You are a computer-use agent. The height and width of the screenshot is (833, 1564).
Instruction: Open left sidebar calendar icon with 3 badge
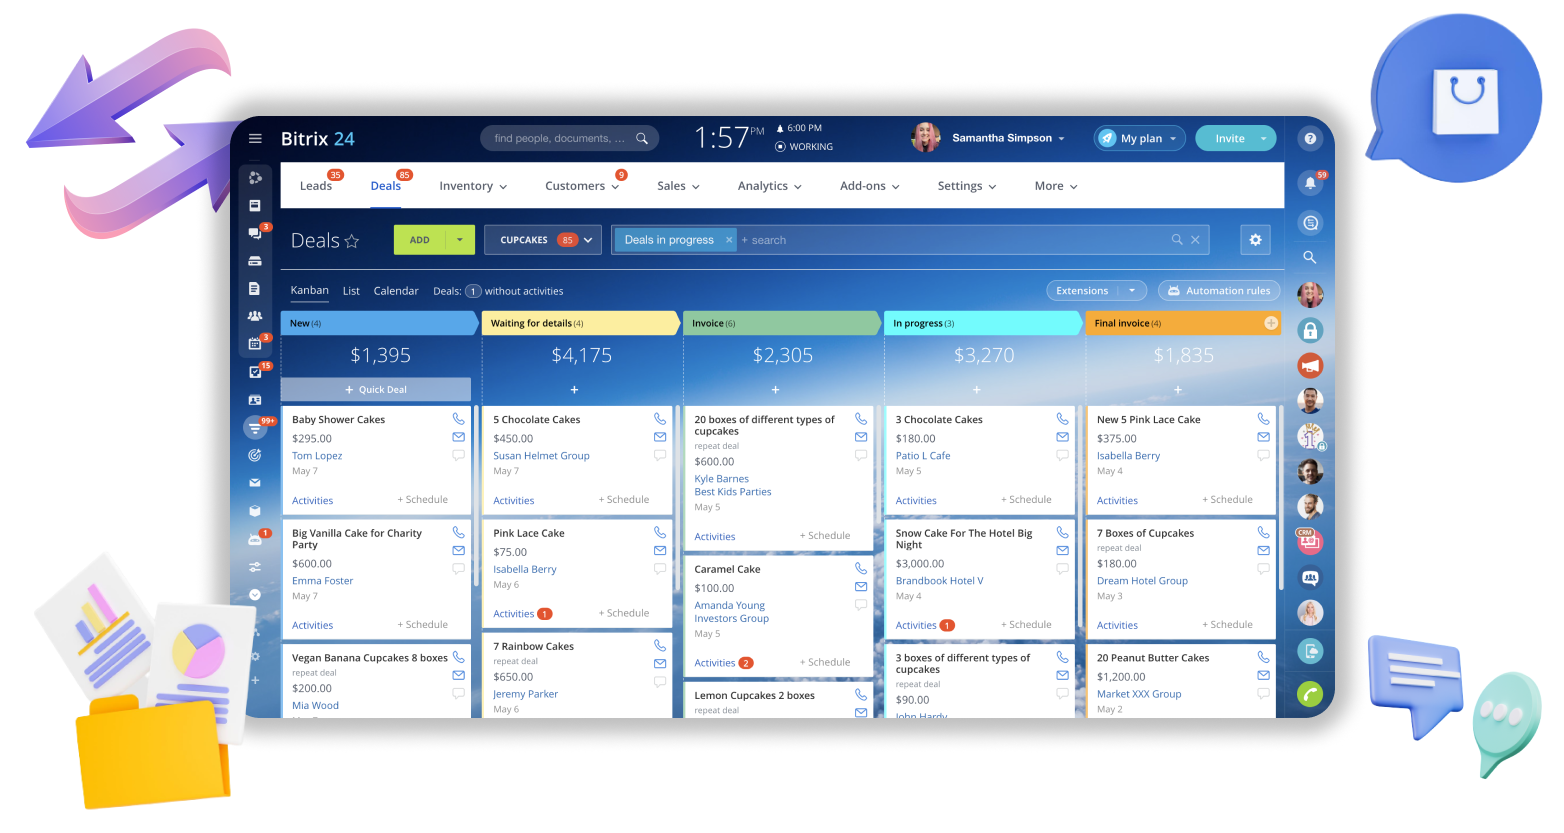pyautogui.click(x=255, y=343)
